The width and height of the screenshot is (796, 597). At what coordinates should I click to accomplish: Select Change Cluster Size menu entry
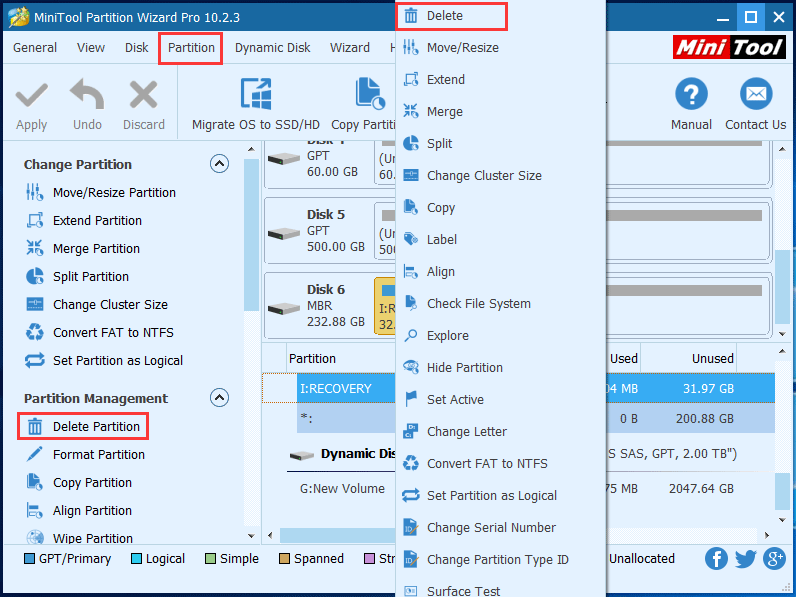(x=501, y=176)
